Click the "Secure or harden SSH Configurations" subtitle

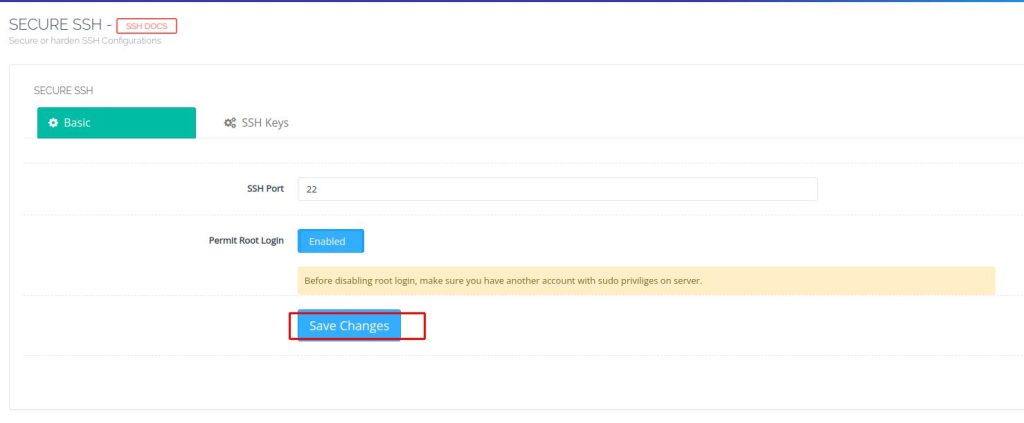[85, 41]
